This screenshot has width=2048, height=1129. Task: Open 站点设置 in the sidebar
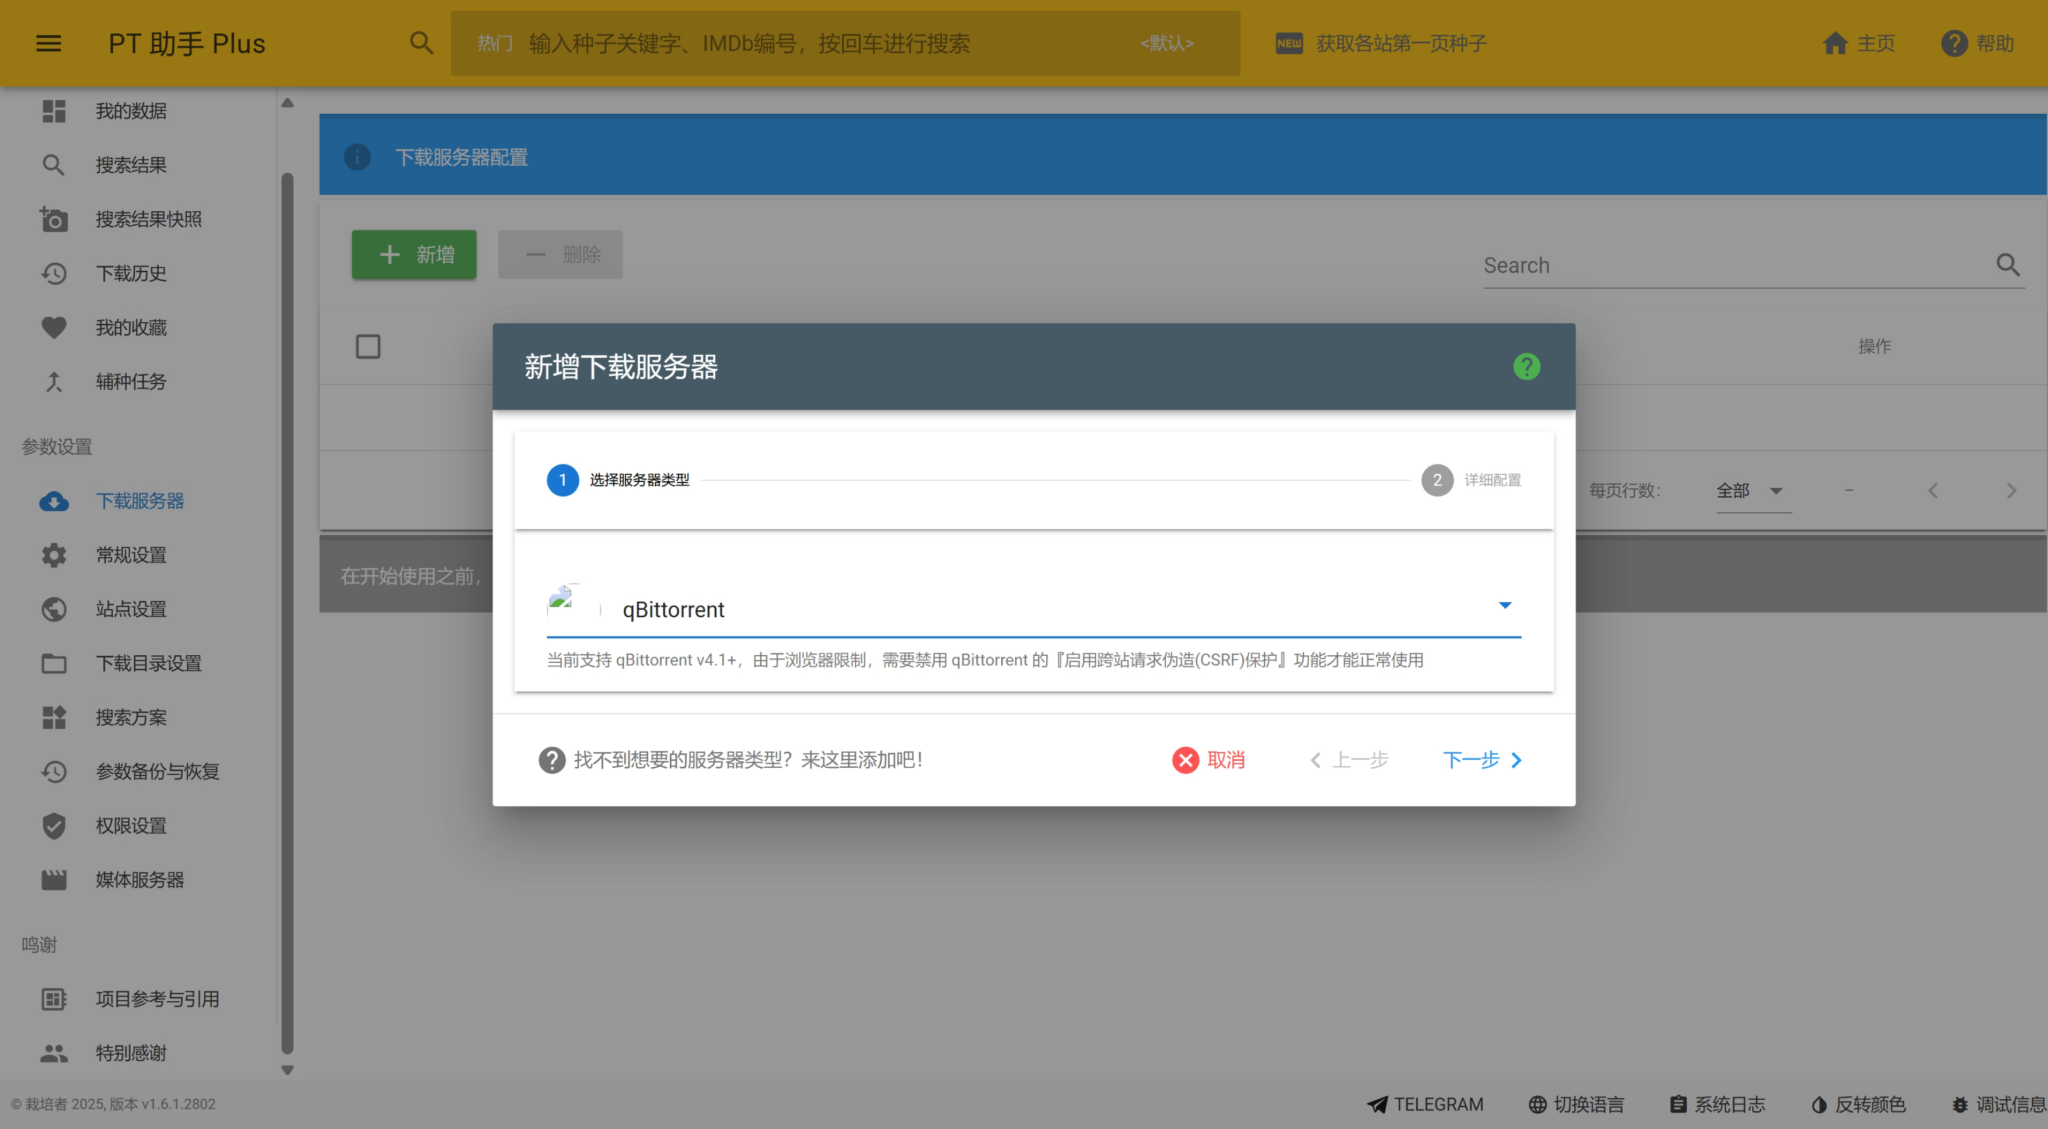tap(131, 609)
